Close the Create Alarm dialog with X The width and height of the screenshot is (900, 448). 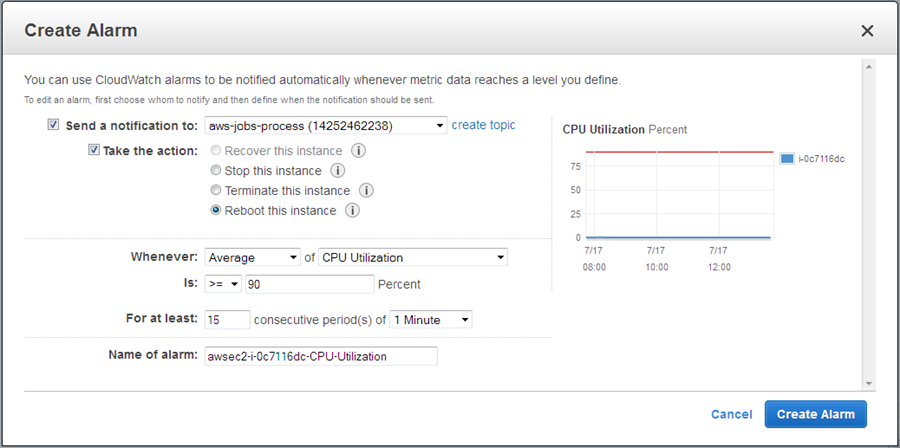867,31
